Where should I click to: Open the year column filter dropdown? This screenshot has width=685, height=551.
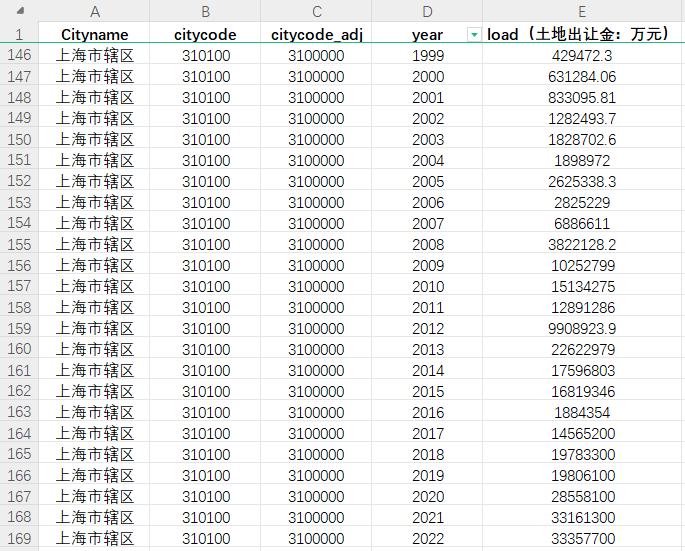(x=473, y=35)
